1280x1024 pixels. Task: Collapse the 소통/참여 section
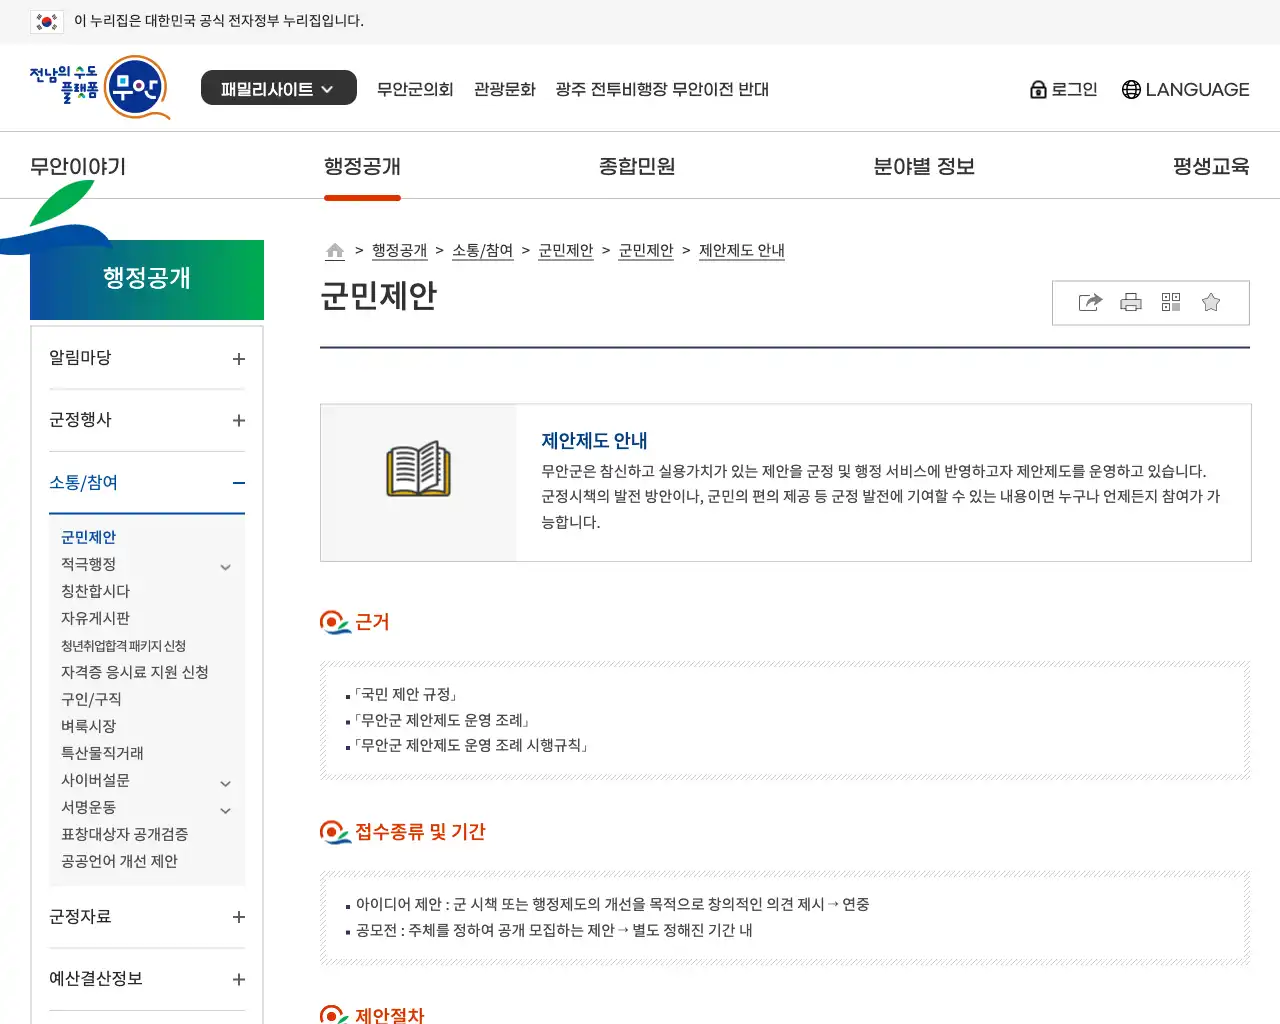(238, 483)
